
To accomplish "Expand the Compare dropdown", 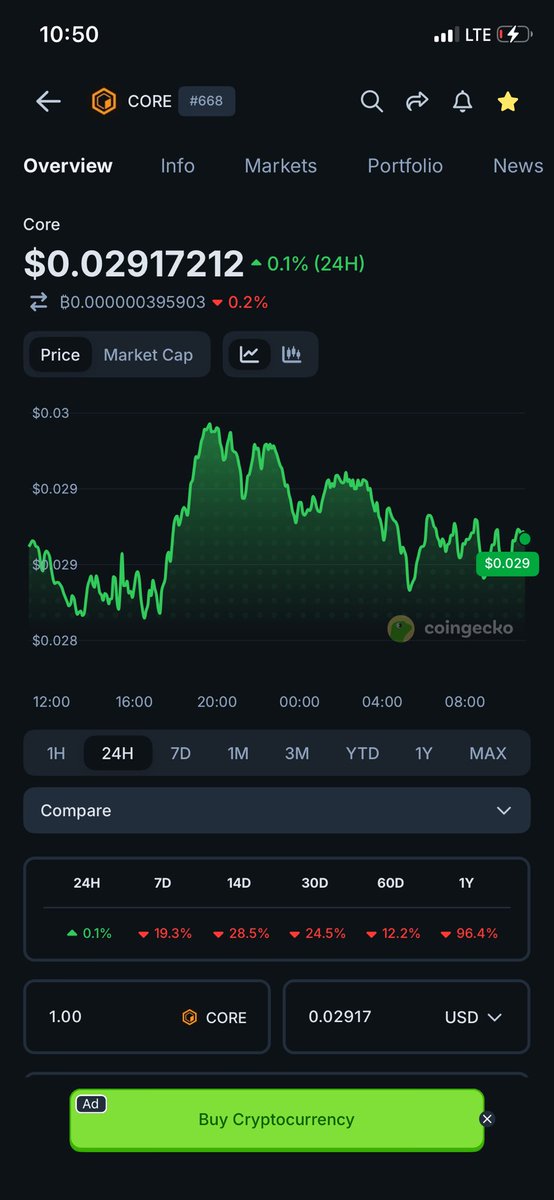I will (x=277, y=810).
